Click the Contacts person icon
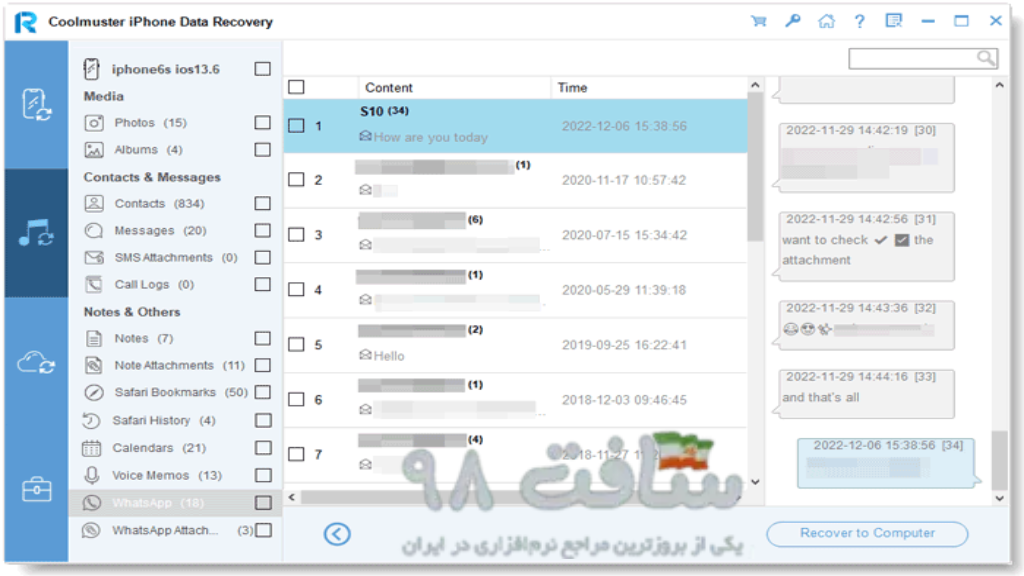This screenshot has height=576, width=1024. [94, 203]
